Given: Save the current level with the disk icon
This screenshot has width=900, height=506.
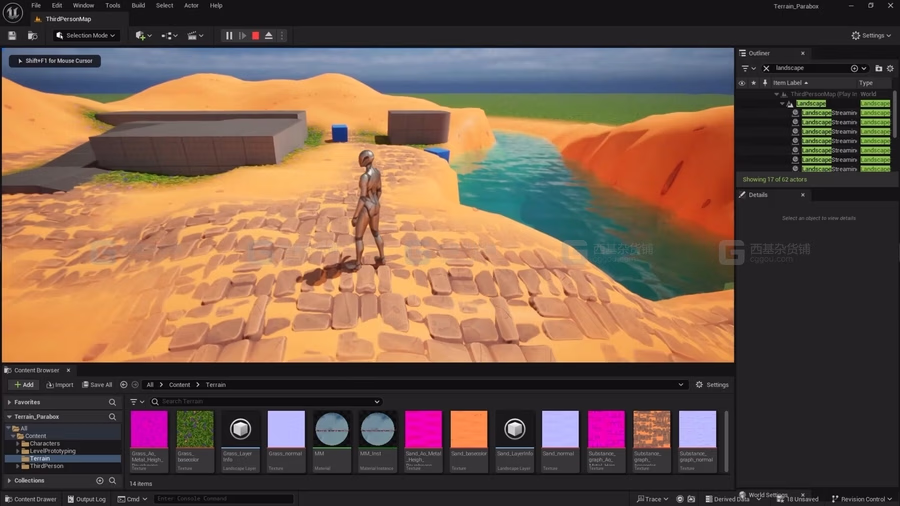Looking at the screenshot, I should (12, 36).
